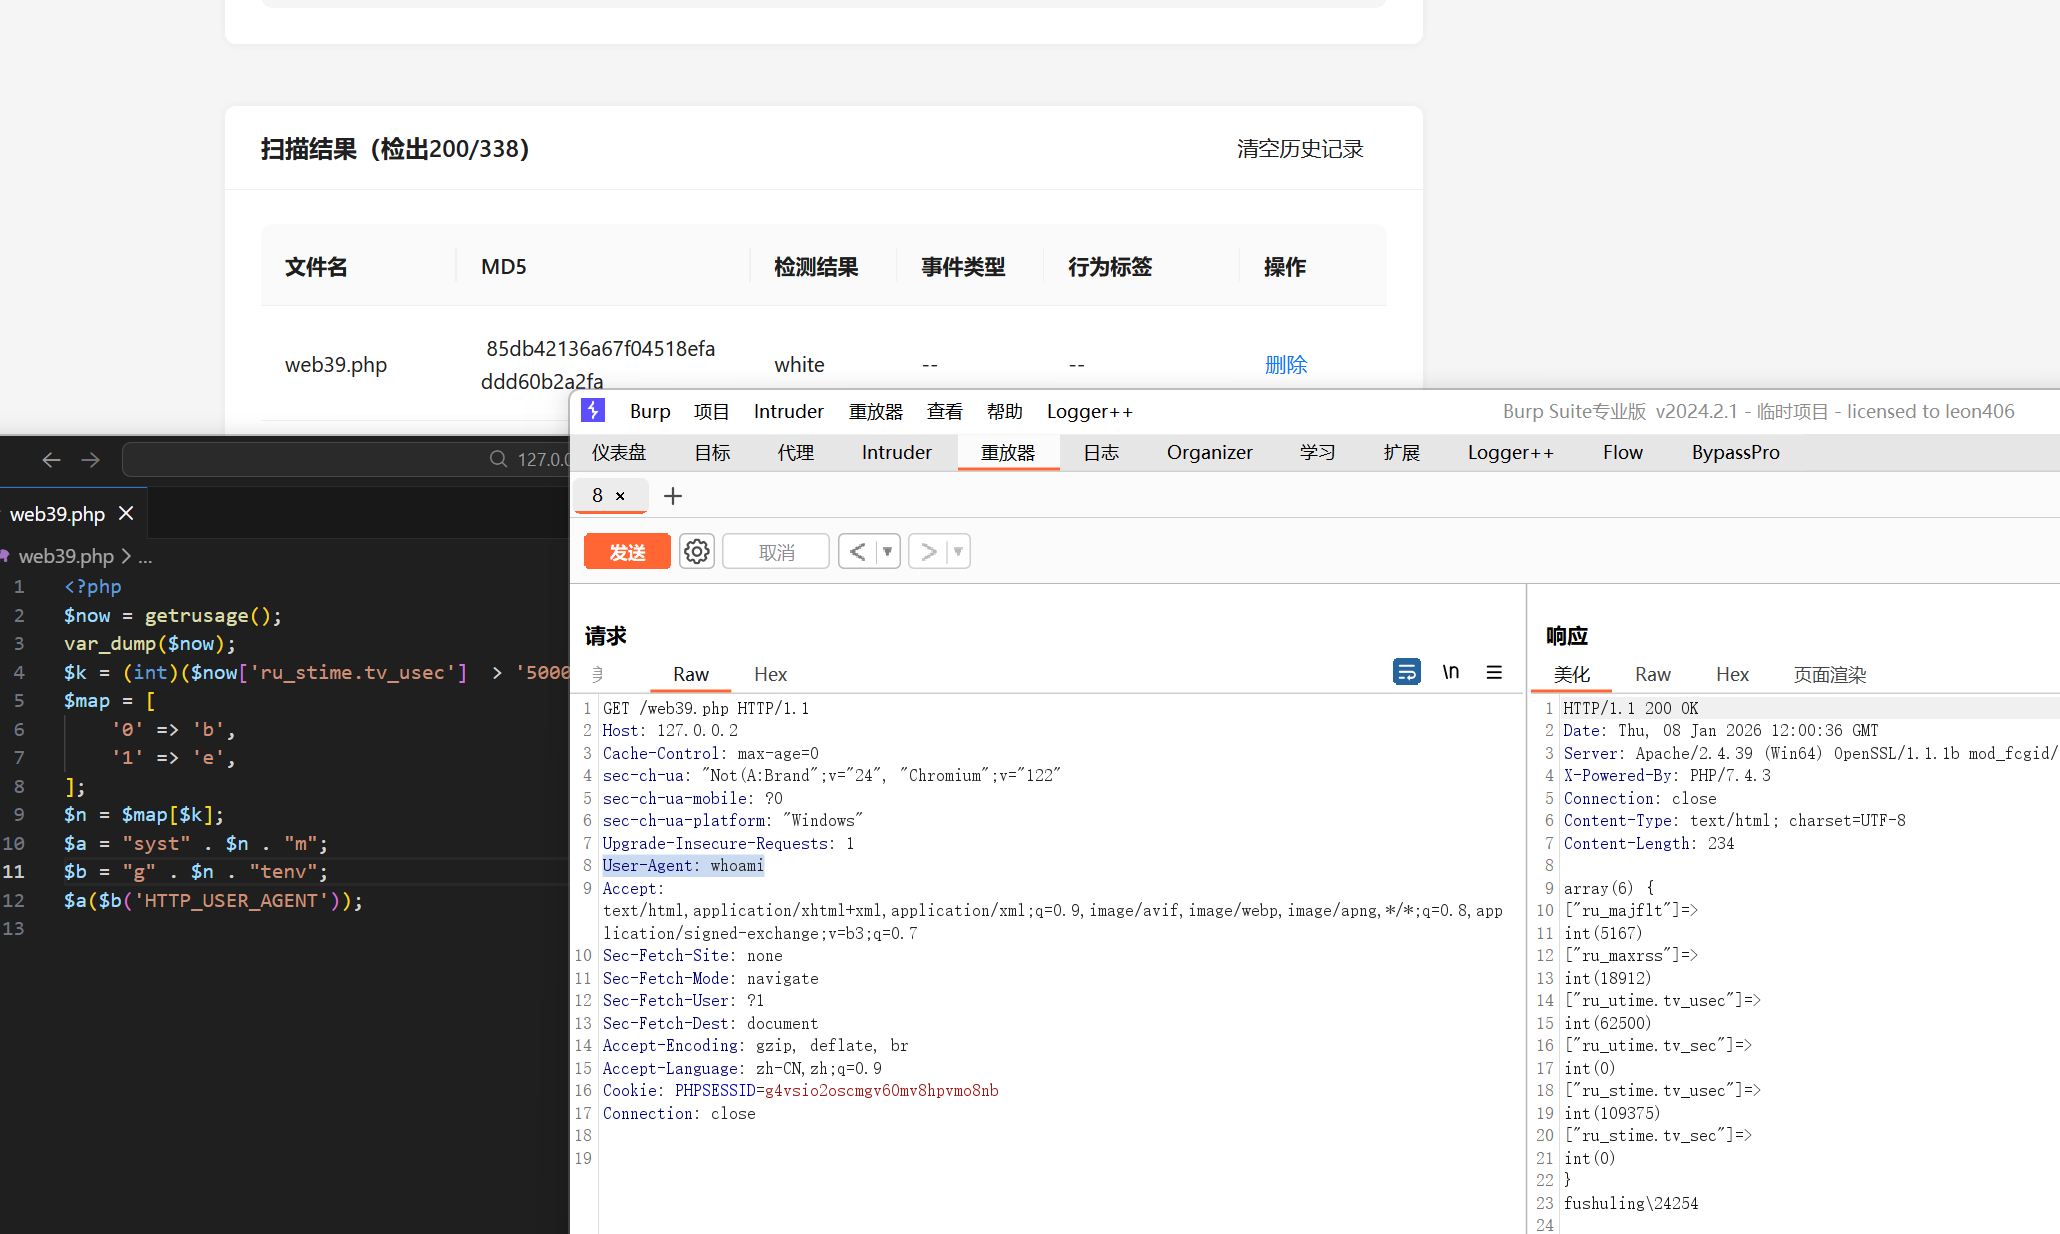Open the Logger++ menu in the menu bar
Screen dimensions: 2060x1234
tap(1089, 411)
